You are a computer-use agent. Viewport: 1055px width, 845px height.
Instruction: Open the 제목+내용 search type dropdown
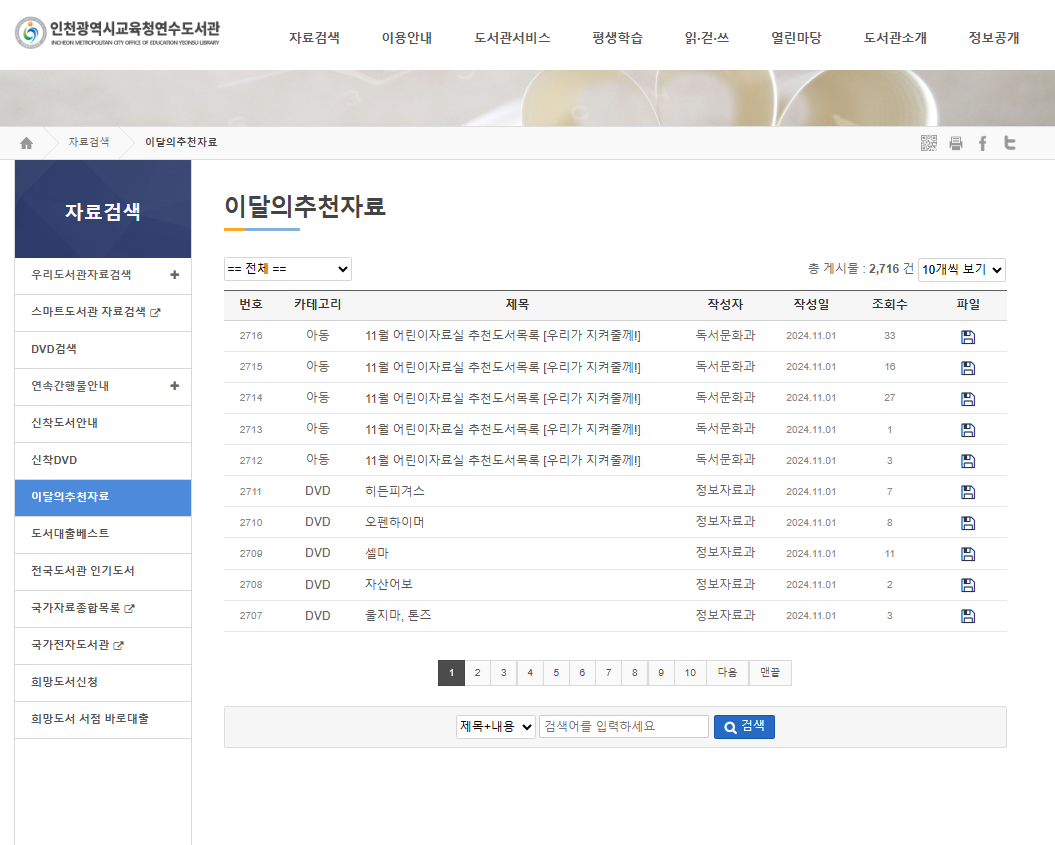496,727
